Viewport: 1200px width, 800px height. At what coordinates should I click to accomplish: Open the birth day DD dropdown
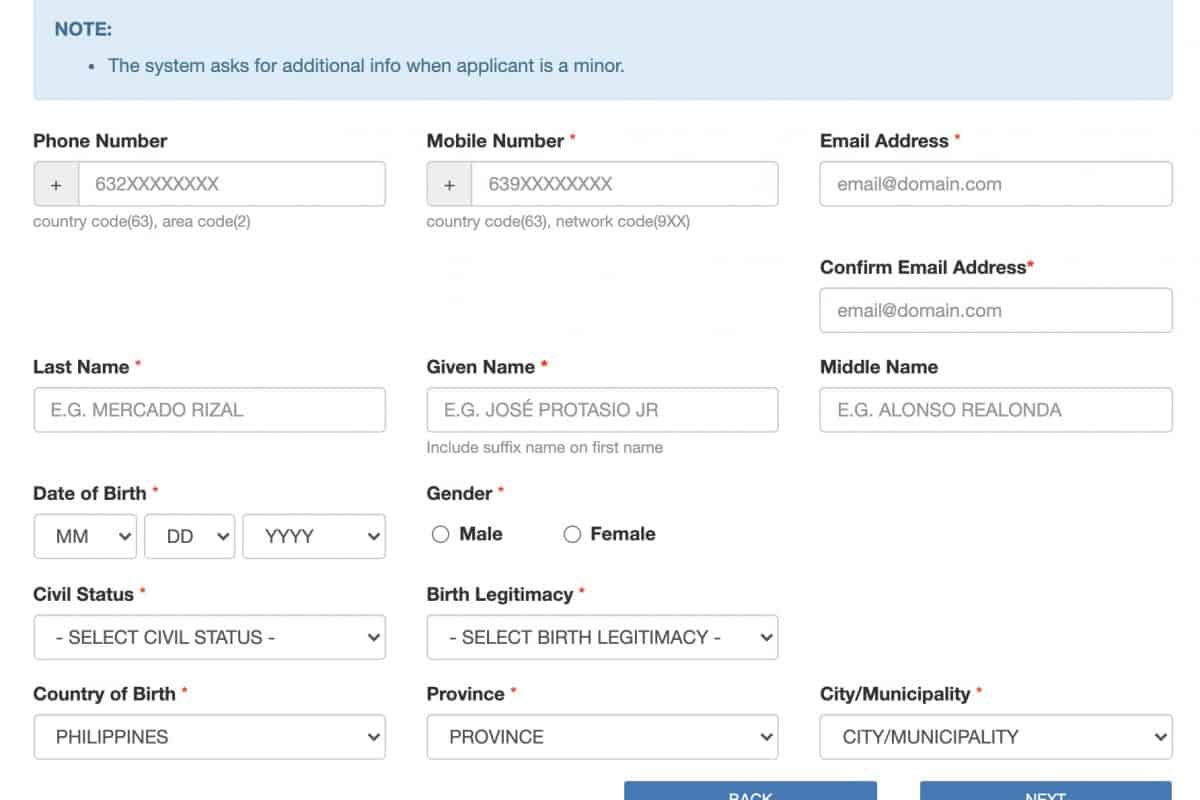(190, 537)
